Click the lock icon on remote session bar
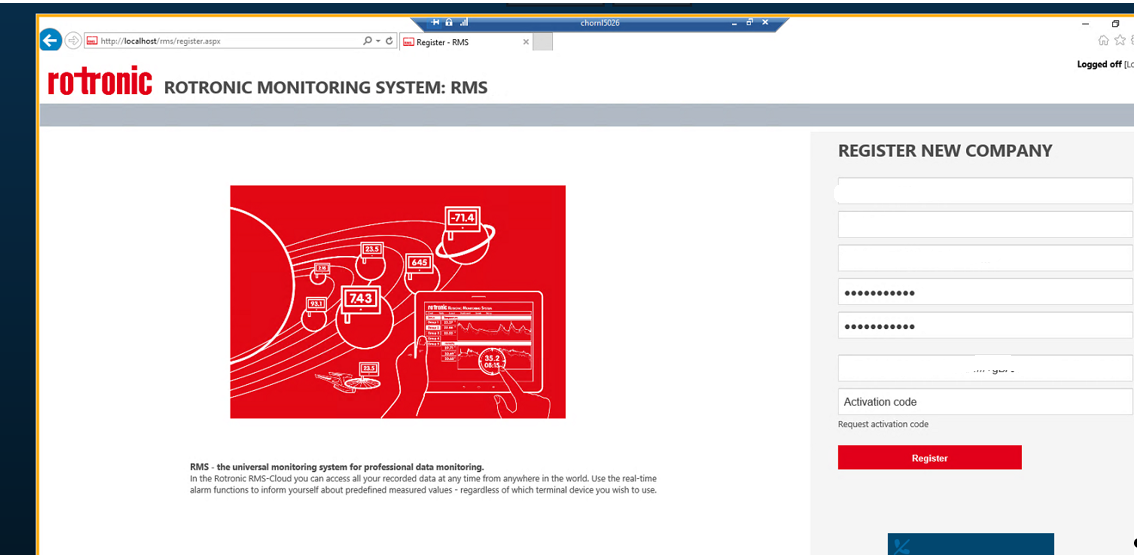Screen dimensions: 1137x558 pos(449,22)
